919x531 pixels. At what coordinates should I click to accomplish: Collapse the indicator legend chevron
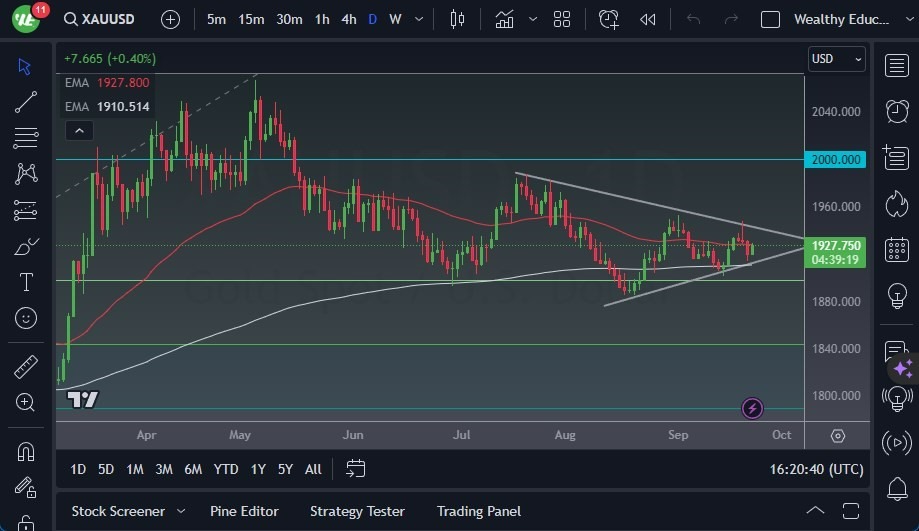[x=78, y=130]
